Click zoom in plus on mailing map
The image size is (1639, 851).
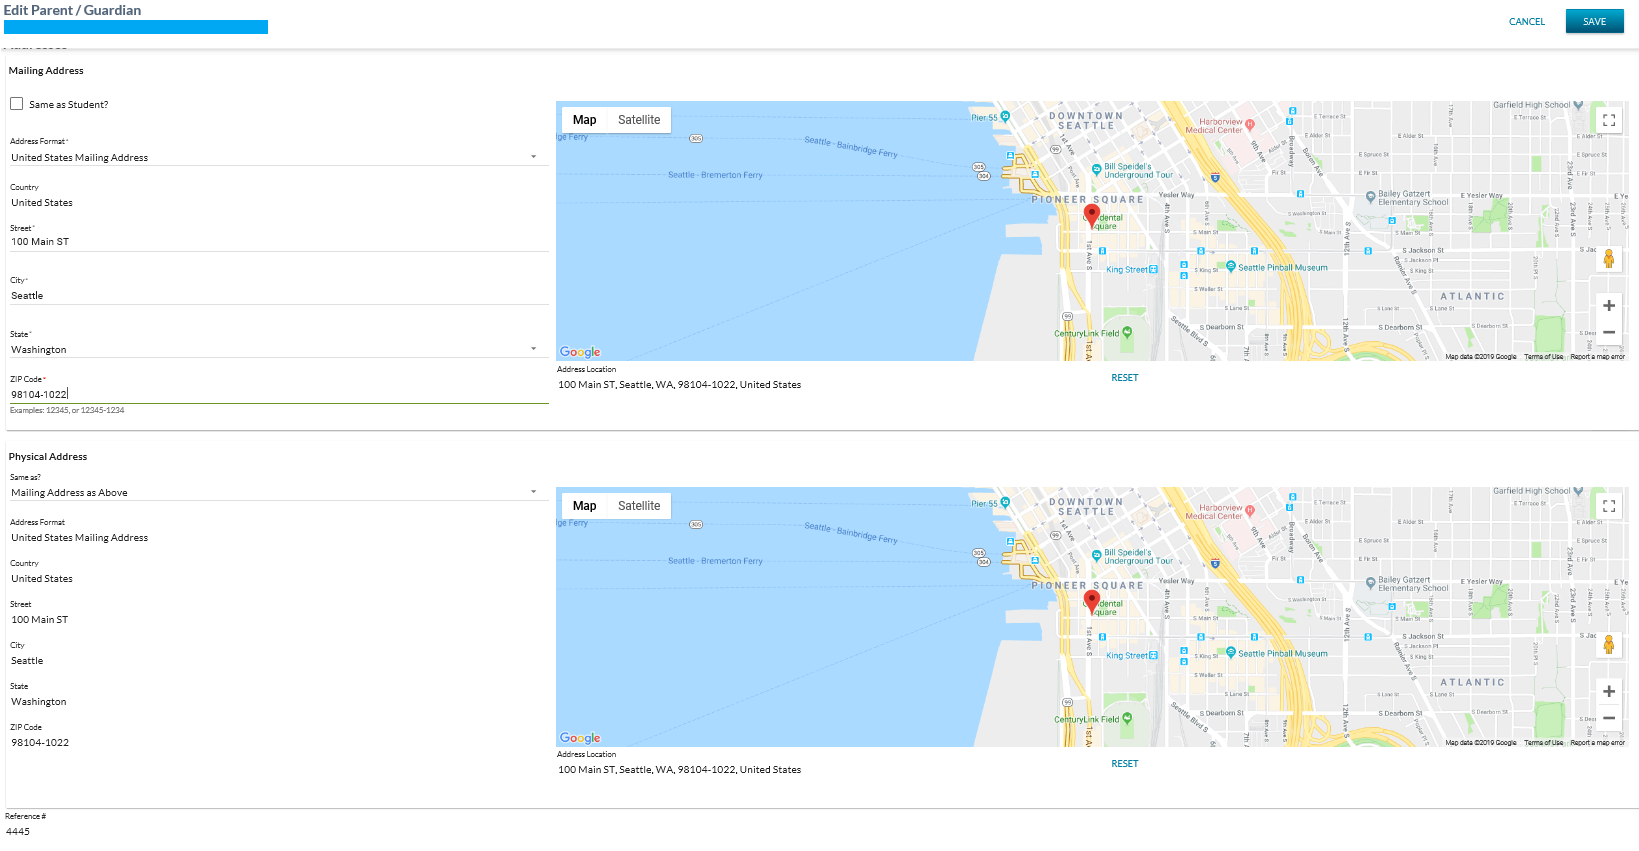point(1608,306)
